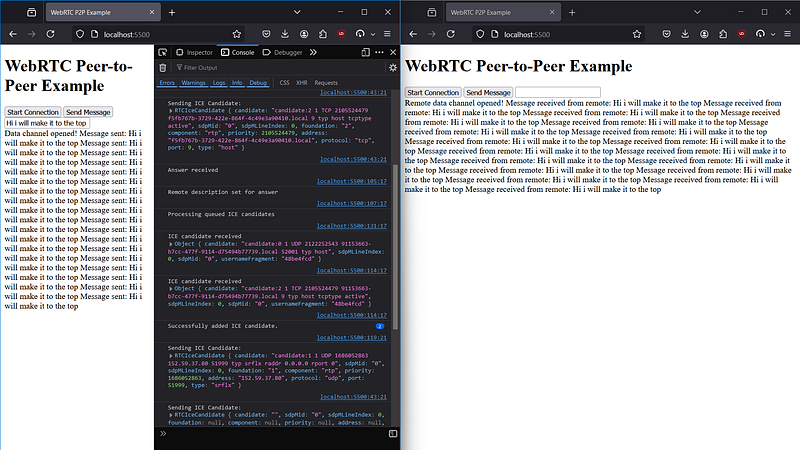Toggle the Debug filter

coord(258,83)
